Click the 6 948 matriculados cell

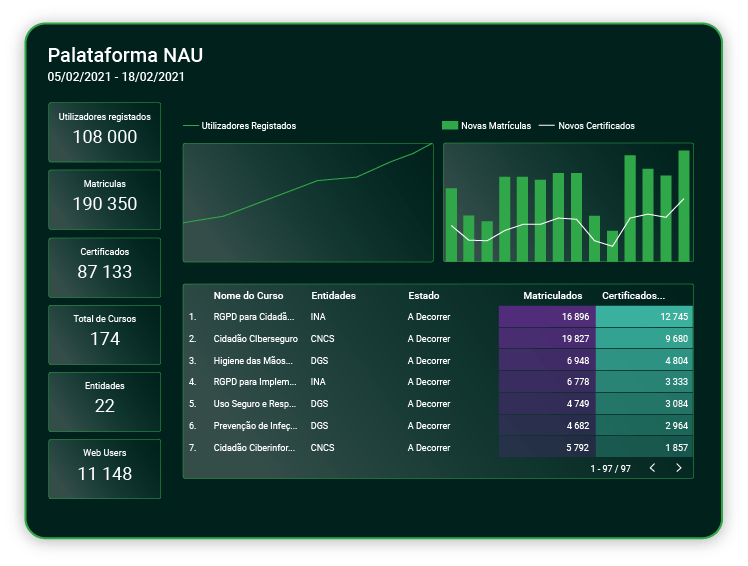(x=547, y=360)
